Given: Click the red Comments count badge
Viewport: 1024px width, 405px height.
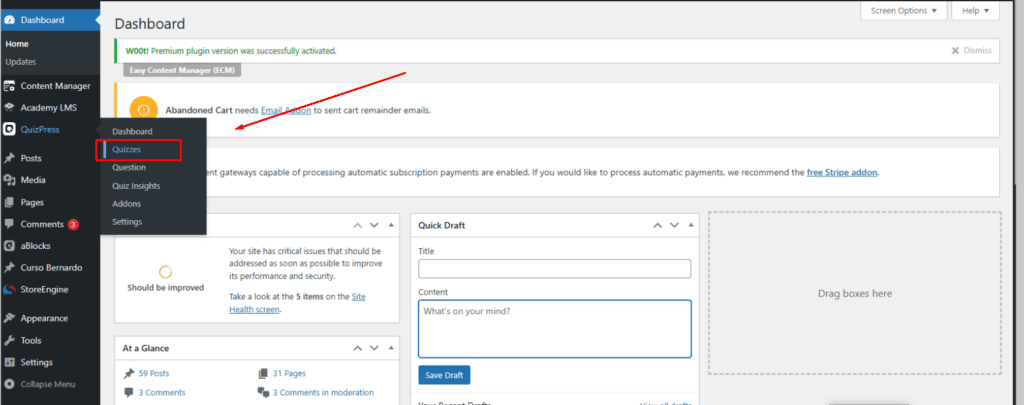Looking at the screenshot, I should [x=73, y=224].
